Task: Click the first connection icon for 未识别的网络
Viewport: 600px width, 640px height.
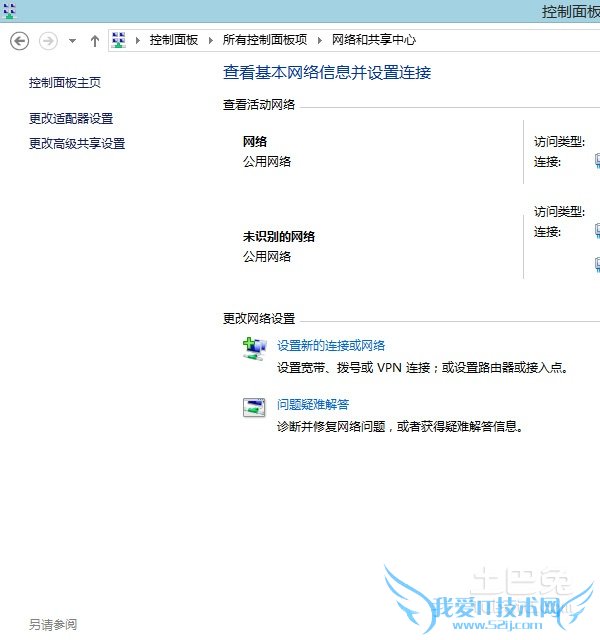Action: [x=597, y=231]
